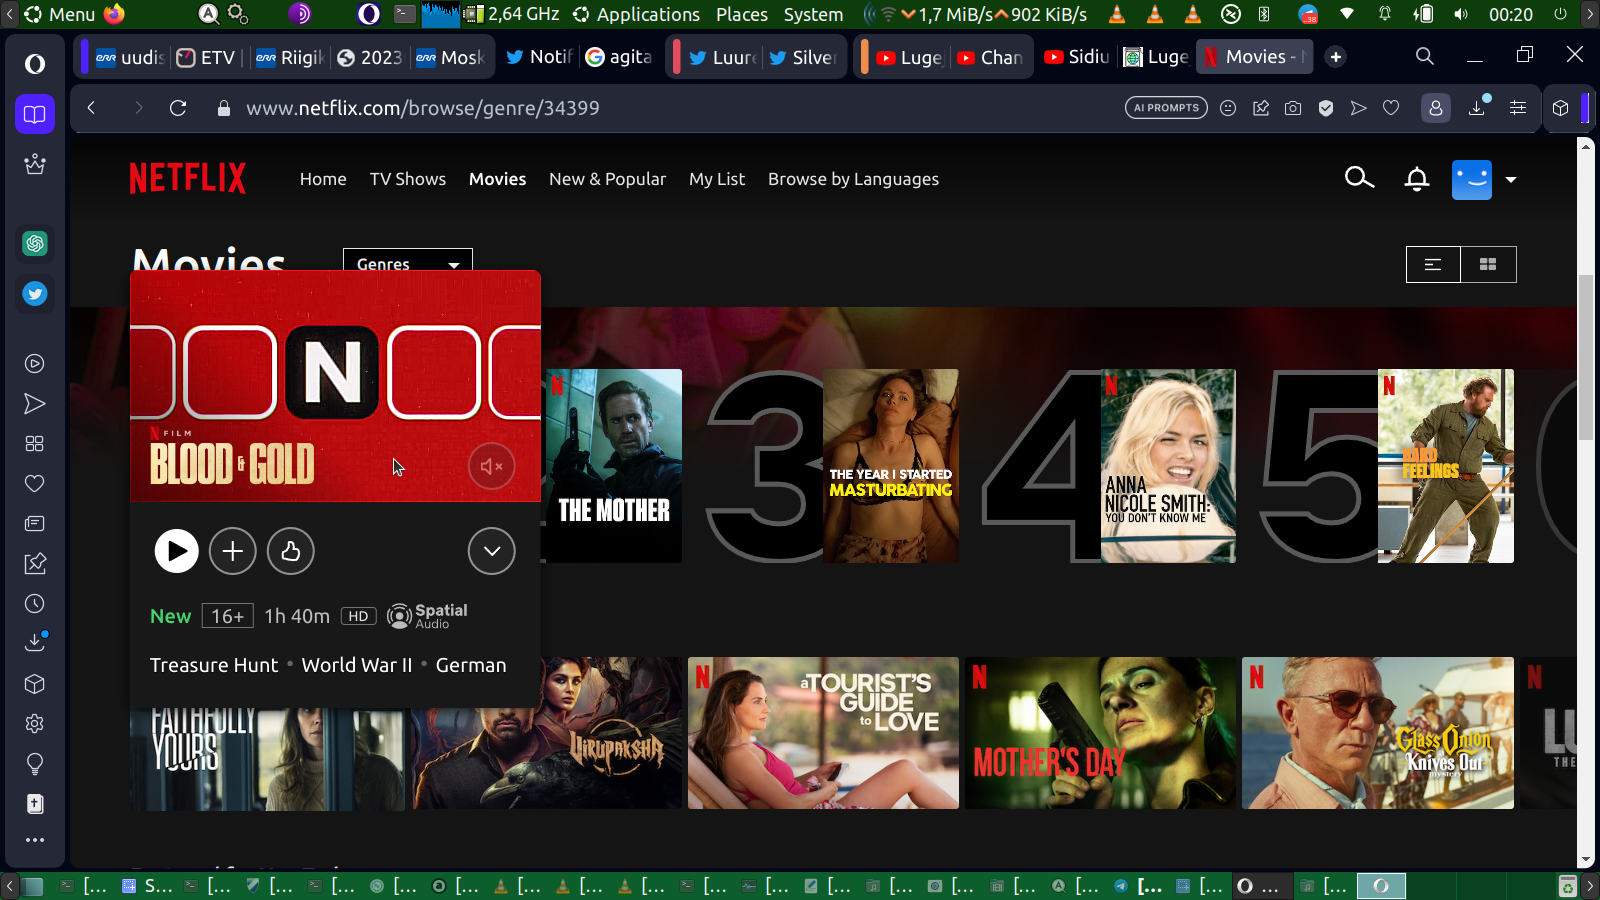Viewport: 1600px width, 900px height.
Task: Bookmark this page with the address-bar heart
Action: 1391,108
